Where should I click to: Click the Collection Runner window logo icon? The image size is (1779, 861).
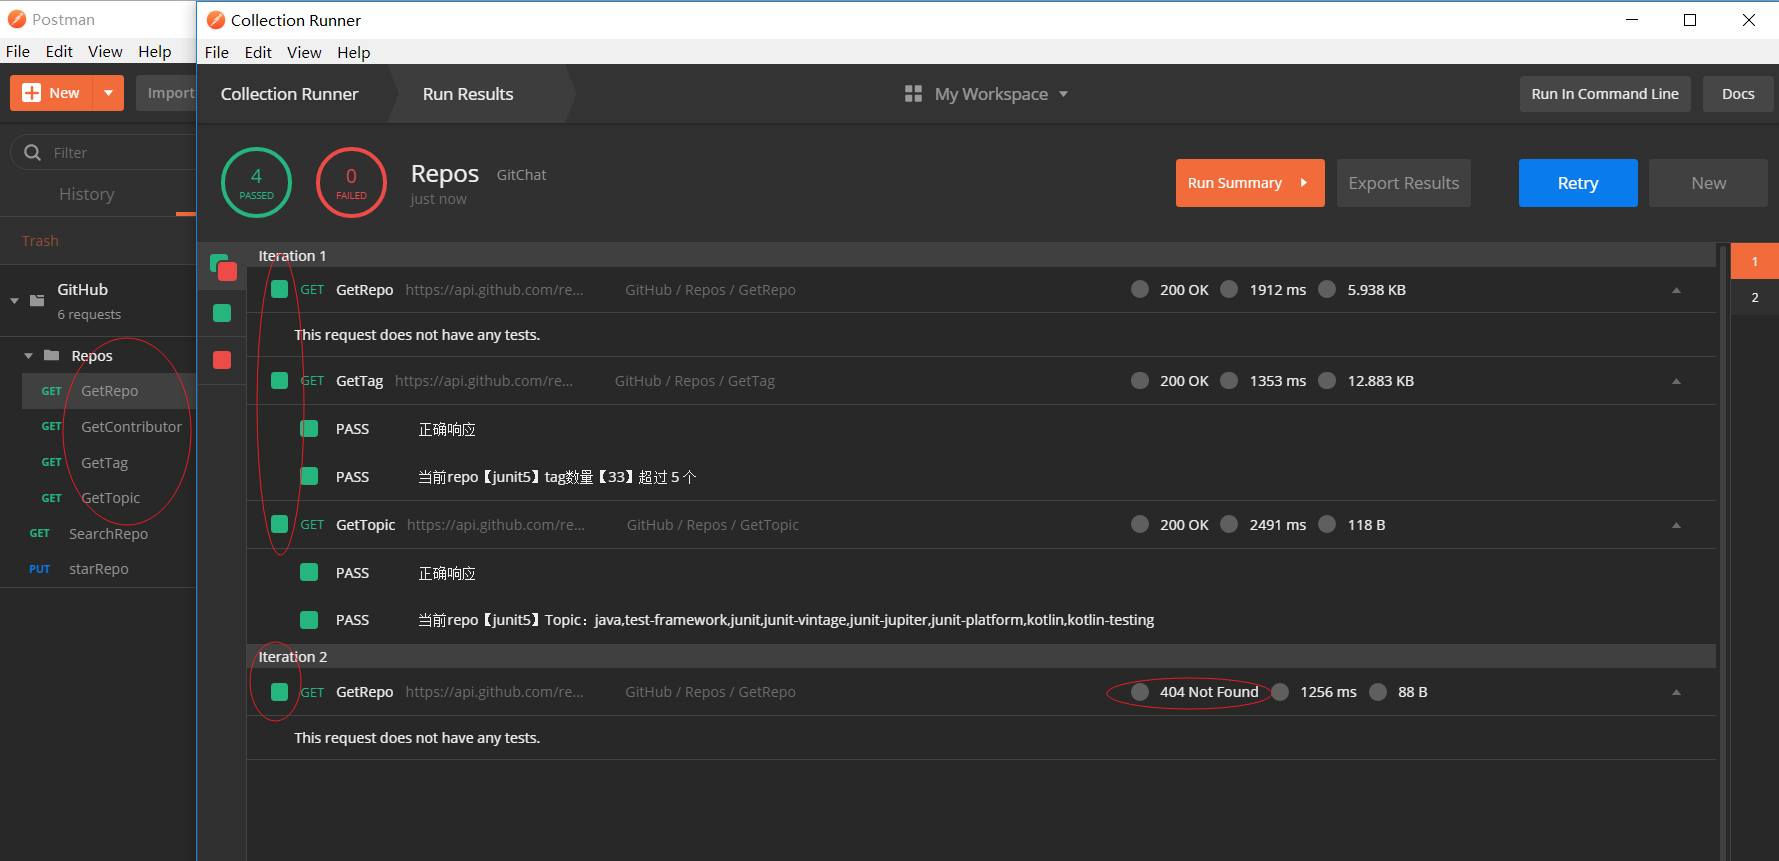(x=215, y=20)
